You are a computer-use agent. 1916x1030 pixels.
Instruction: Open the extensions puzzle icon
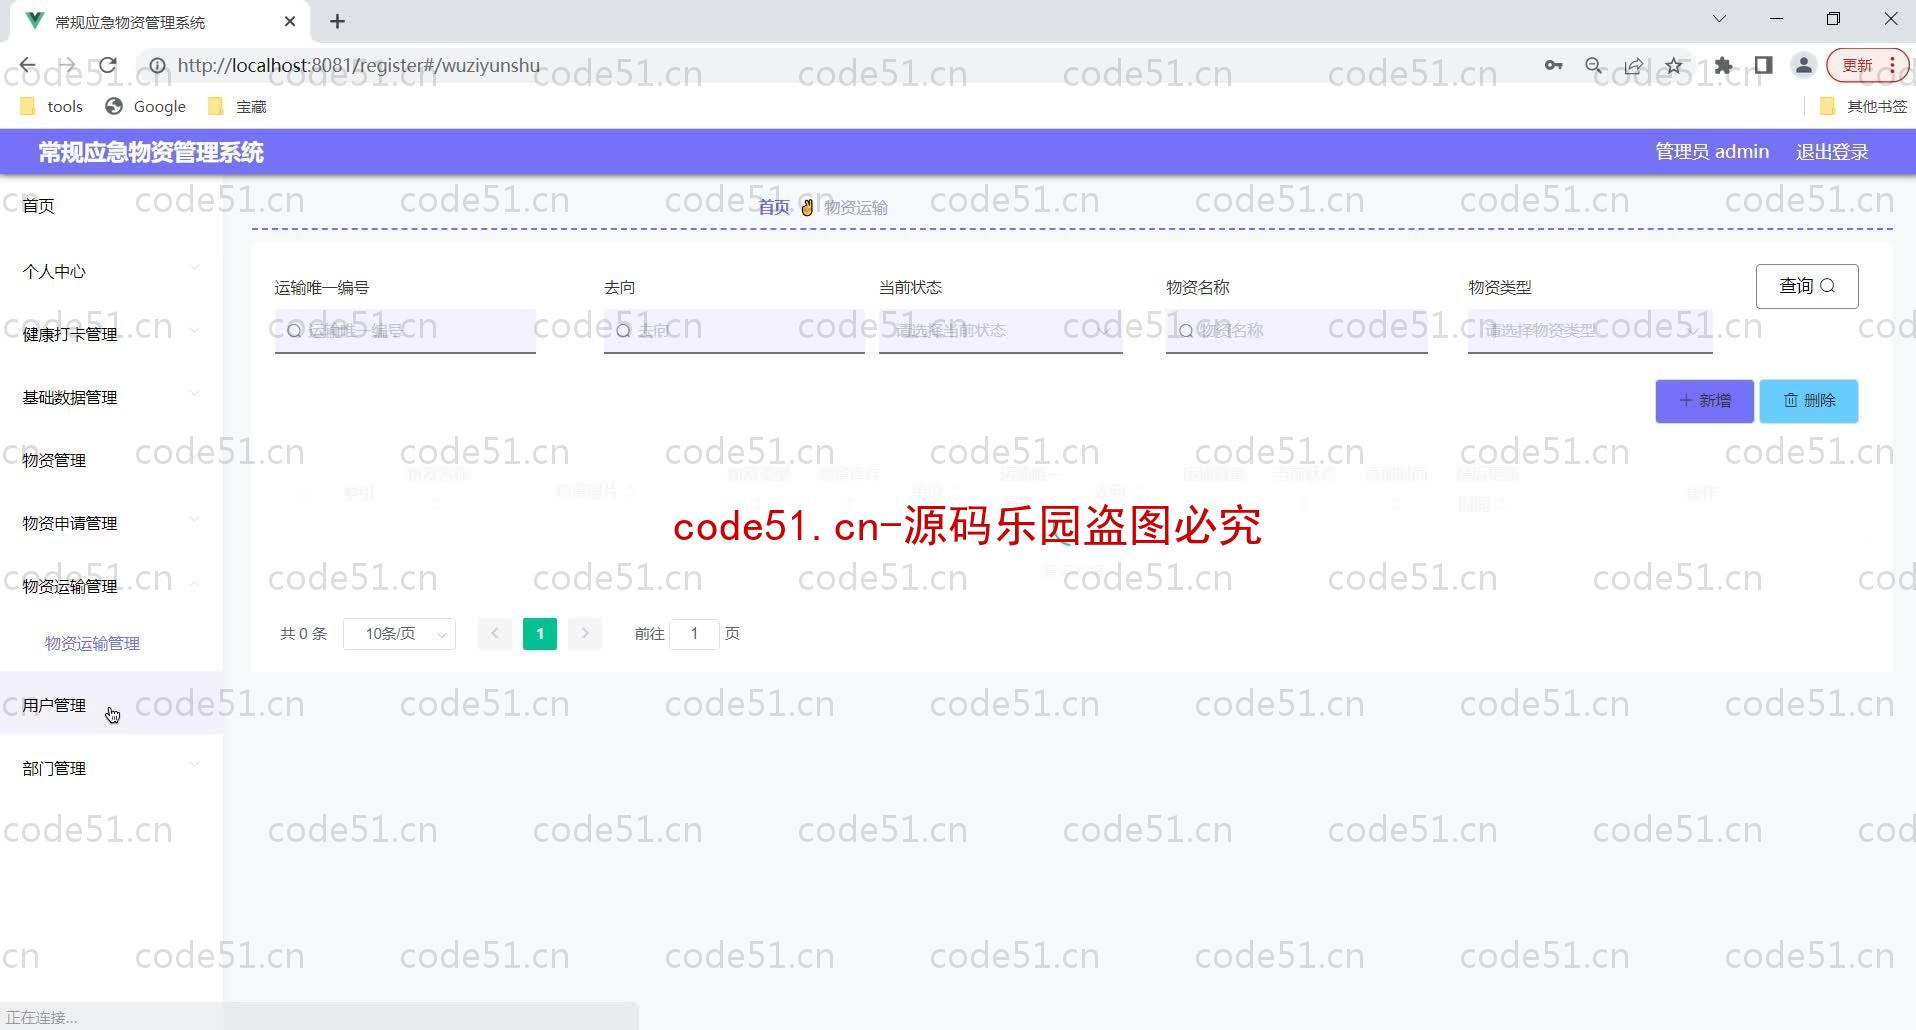[1723, 66]
